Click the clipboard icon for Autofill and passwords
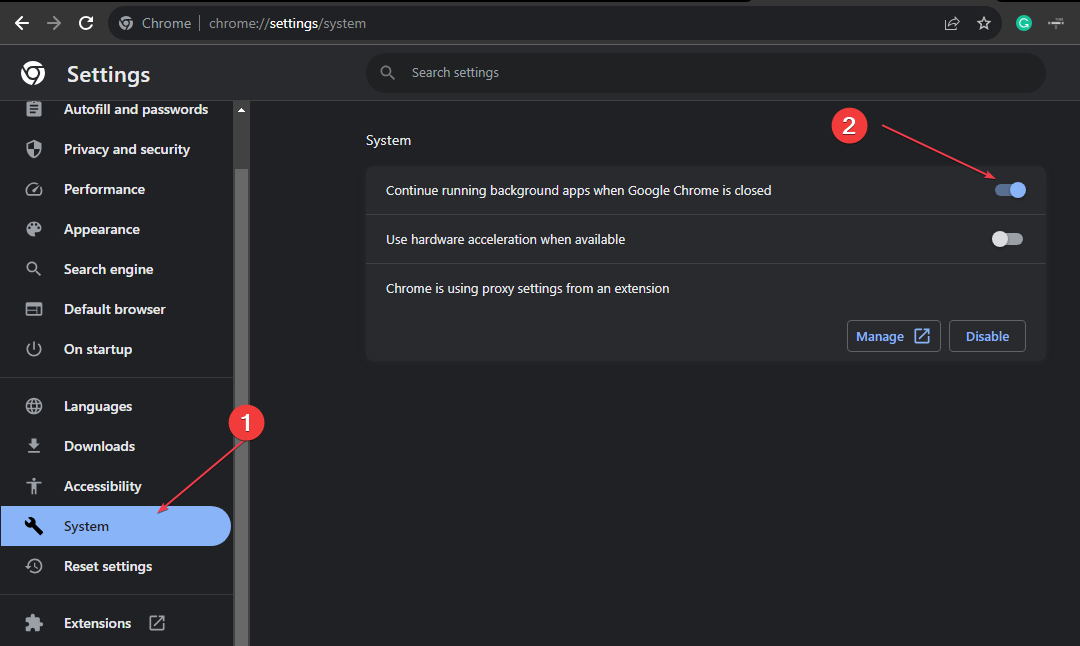Screen dimensions: 1080x646 [34, 110]
